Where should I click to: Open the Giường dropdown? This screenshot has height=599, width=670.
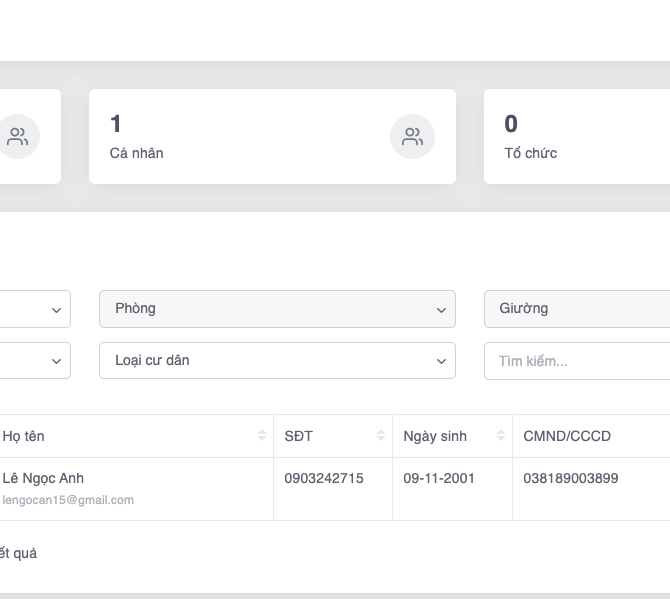pos(576,309)
